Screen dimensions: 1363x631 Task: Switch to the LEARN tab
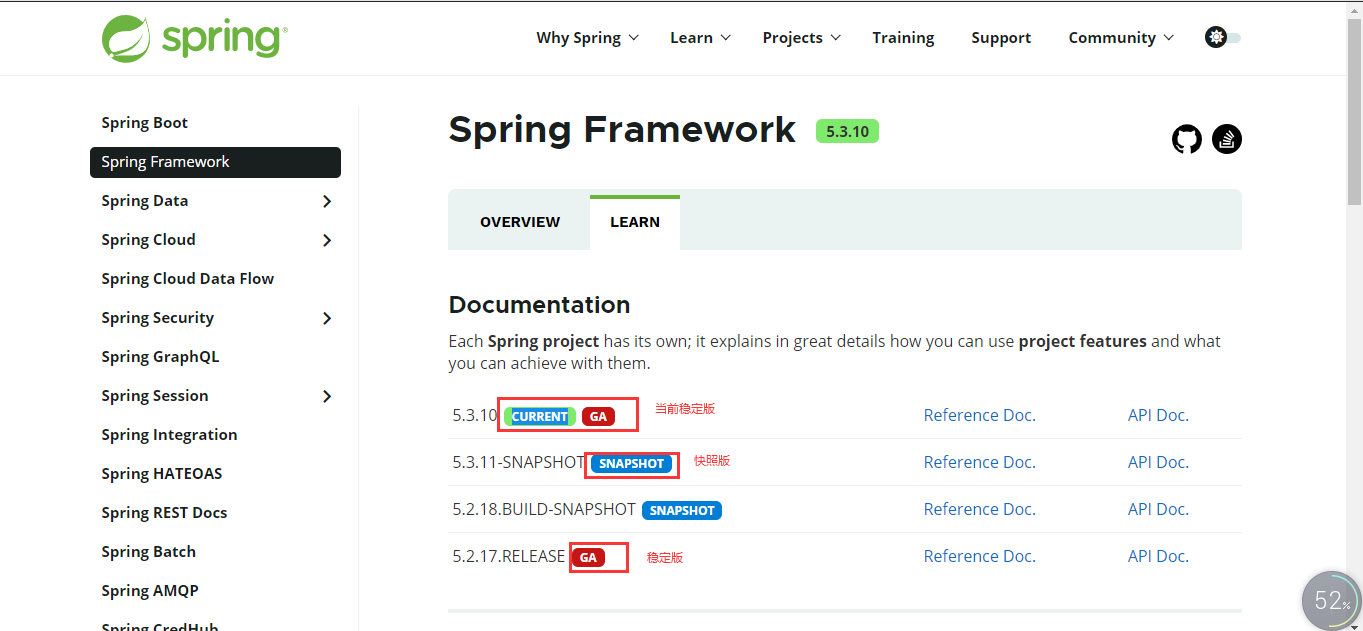pyautogui.click(x=635, y=222)
